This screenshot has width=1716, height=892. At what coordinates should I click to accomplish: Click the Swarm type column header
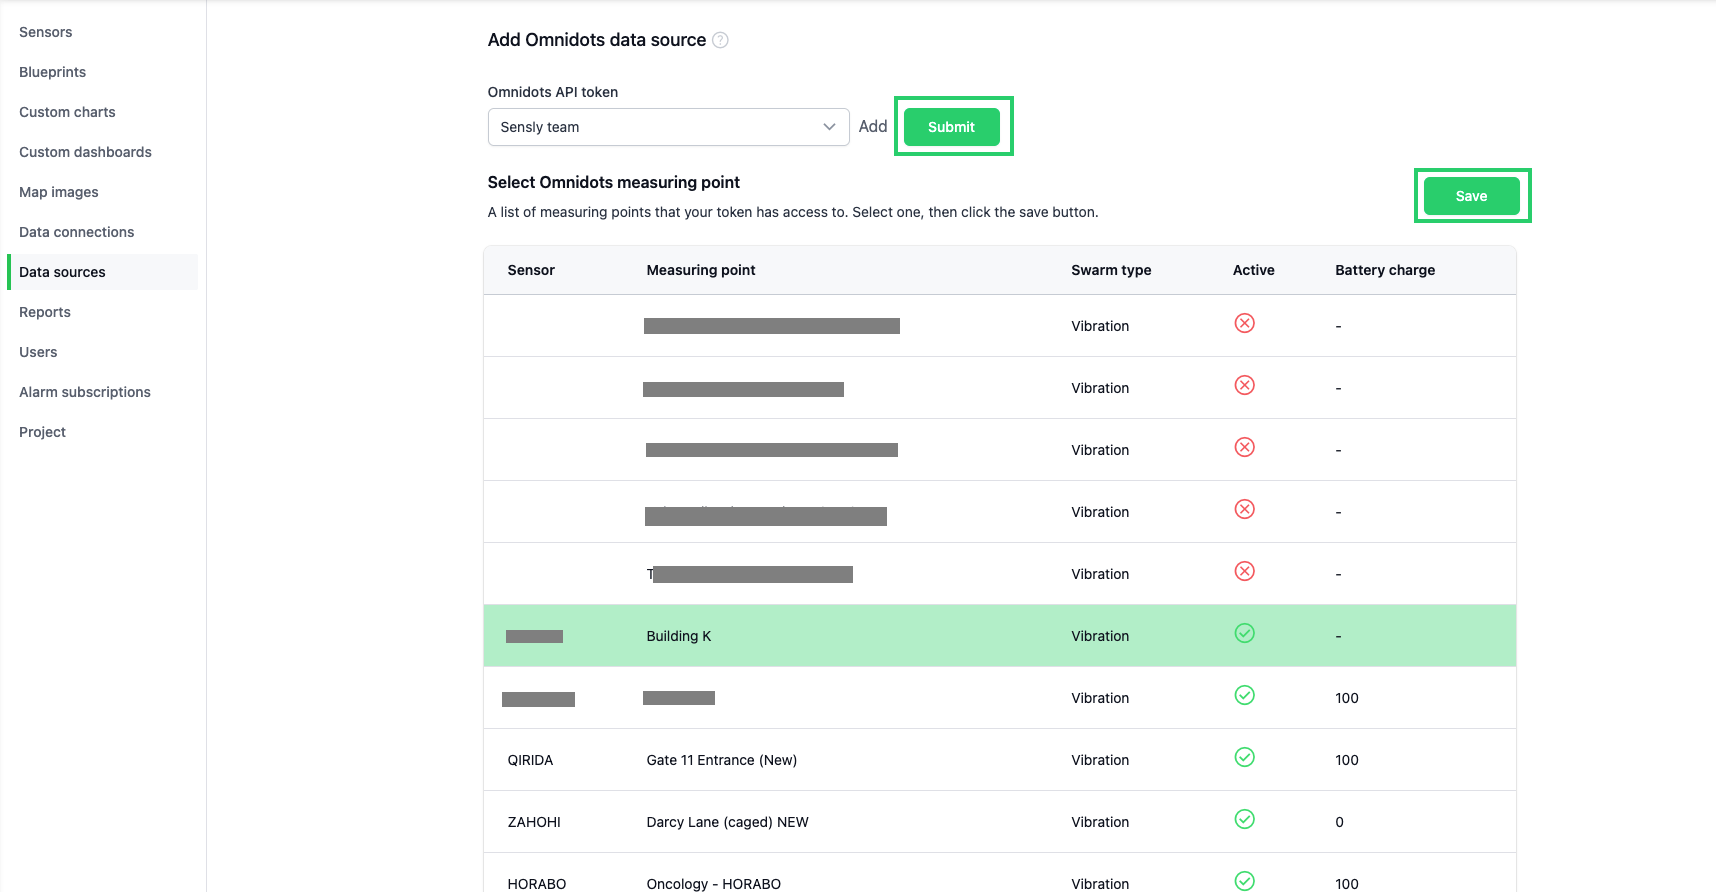click(1111, 270)
